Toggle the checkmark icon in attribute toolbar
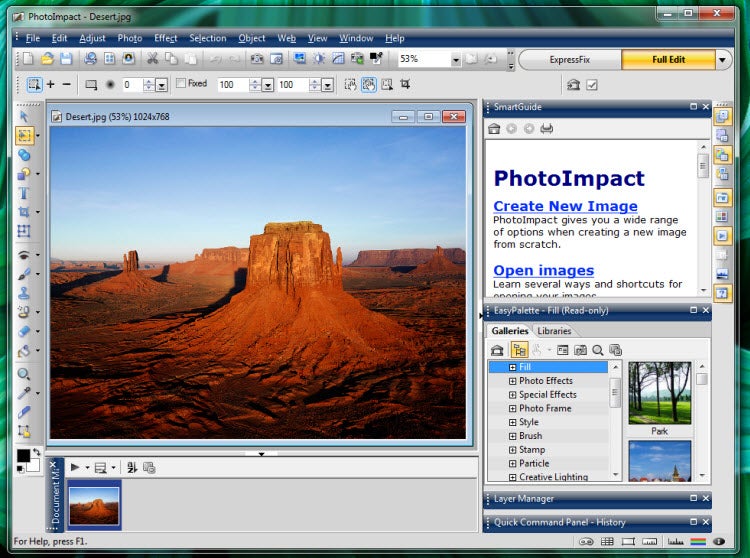 (x=592, y=85)
